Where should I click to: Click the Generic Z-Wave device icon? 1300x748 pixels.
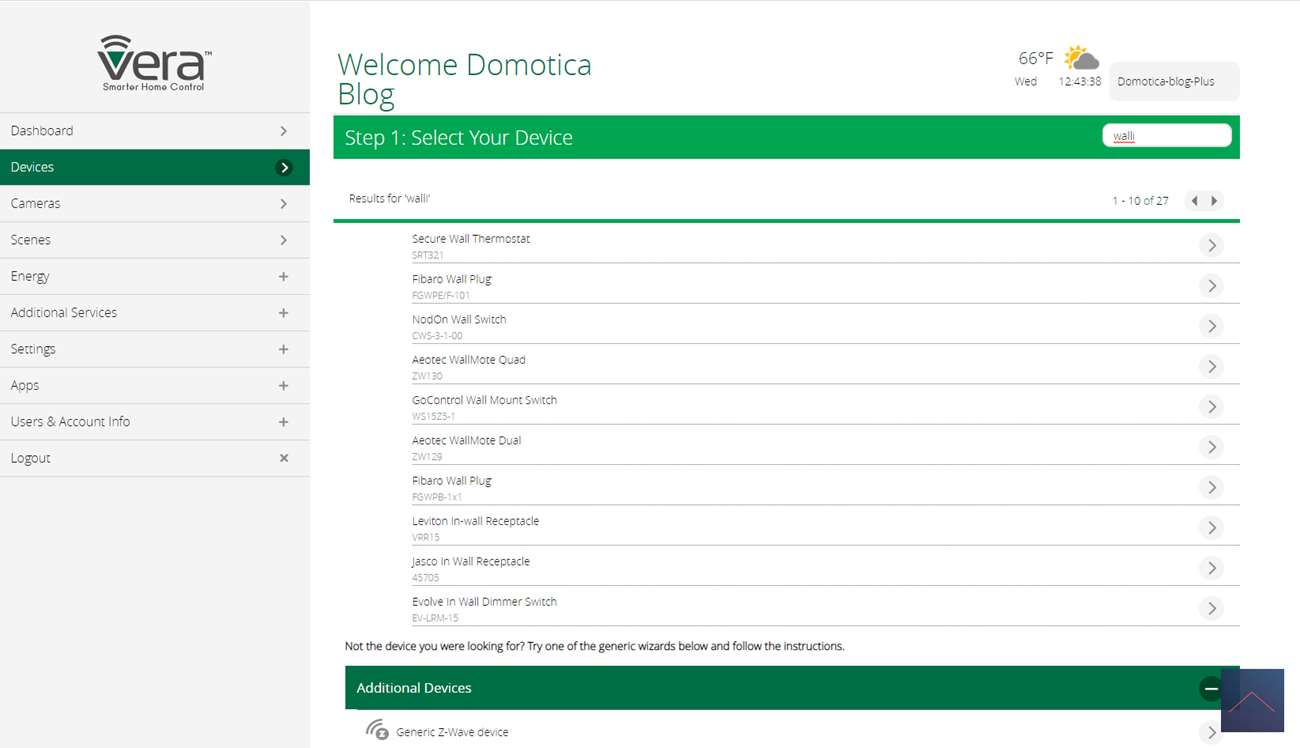(377, 730)
